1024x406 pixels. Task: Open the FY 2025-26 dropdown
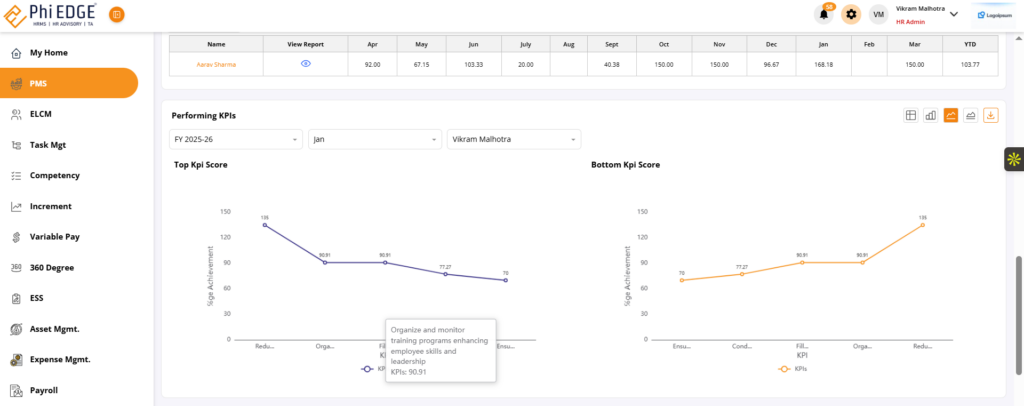236,139
